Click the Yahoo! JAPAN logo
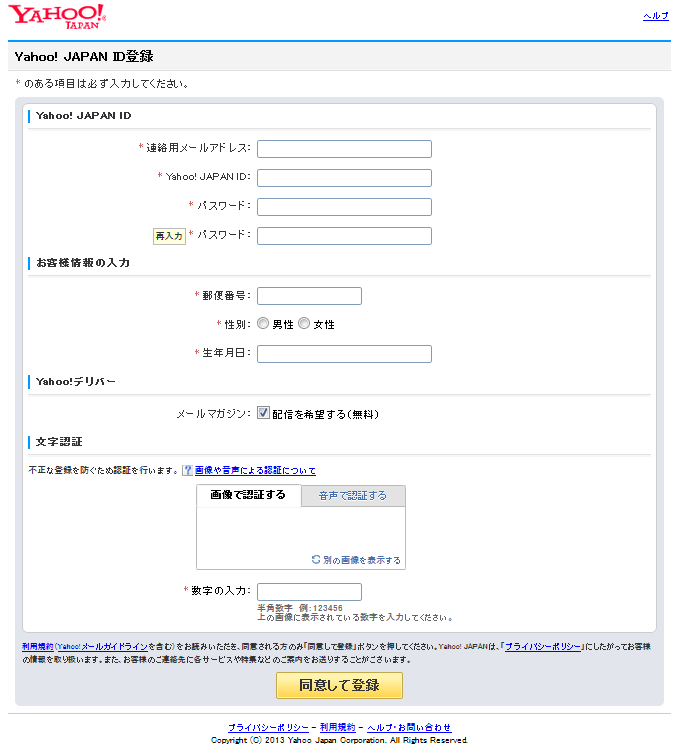 (57, 17)
